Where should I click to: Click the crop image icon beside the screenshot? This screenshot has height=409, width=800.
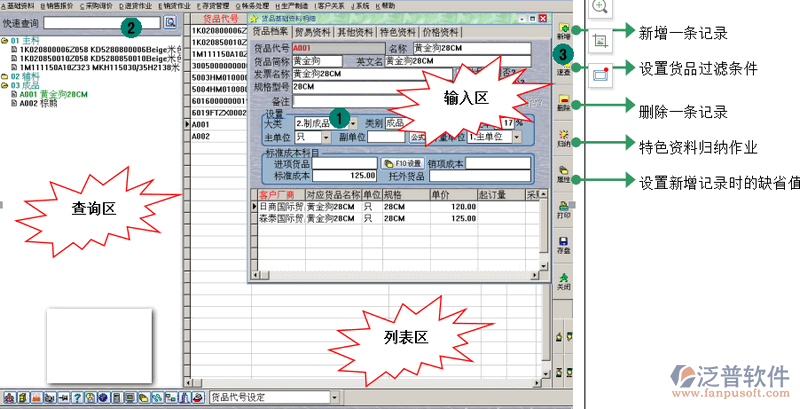tap(600, 41)
